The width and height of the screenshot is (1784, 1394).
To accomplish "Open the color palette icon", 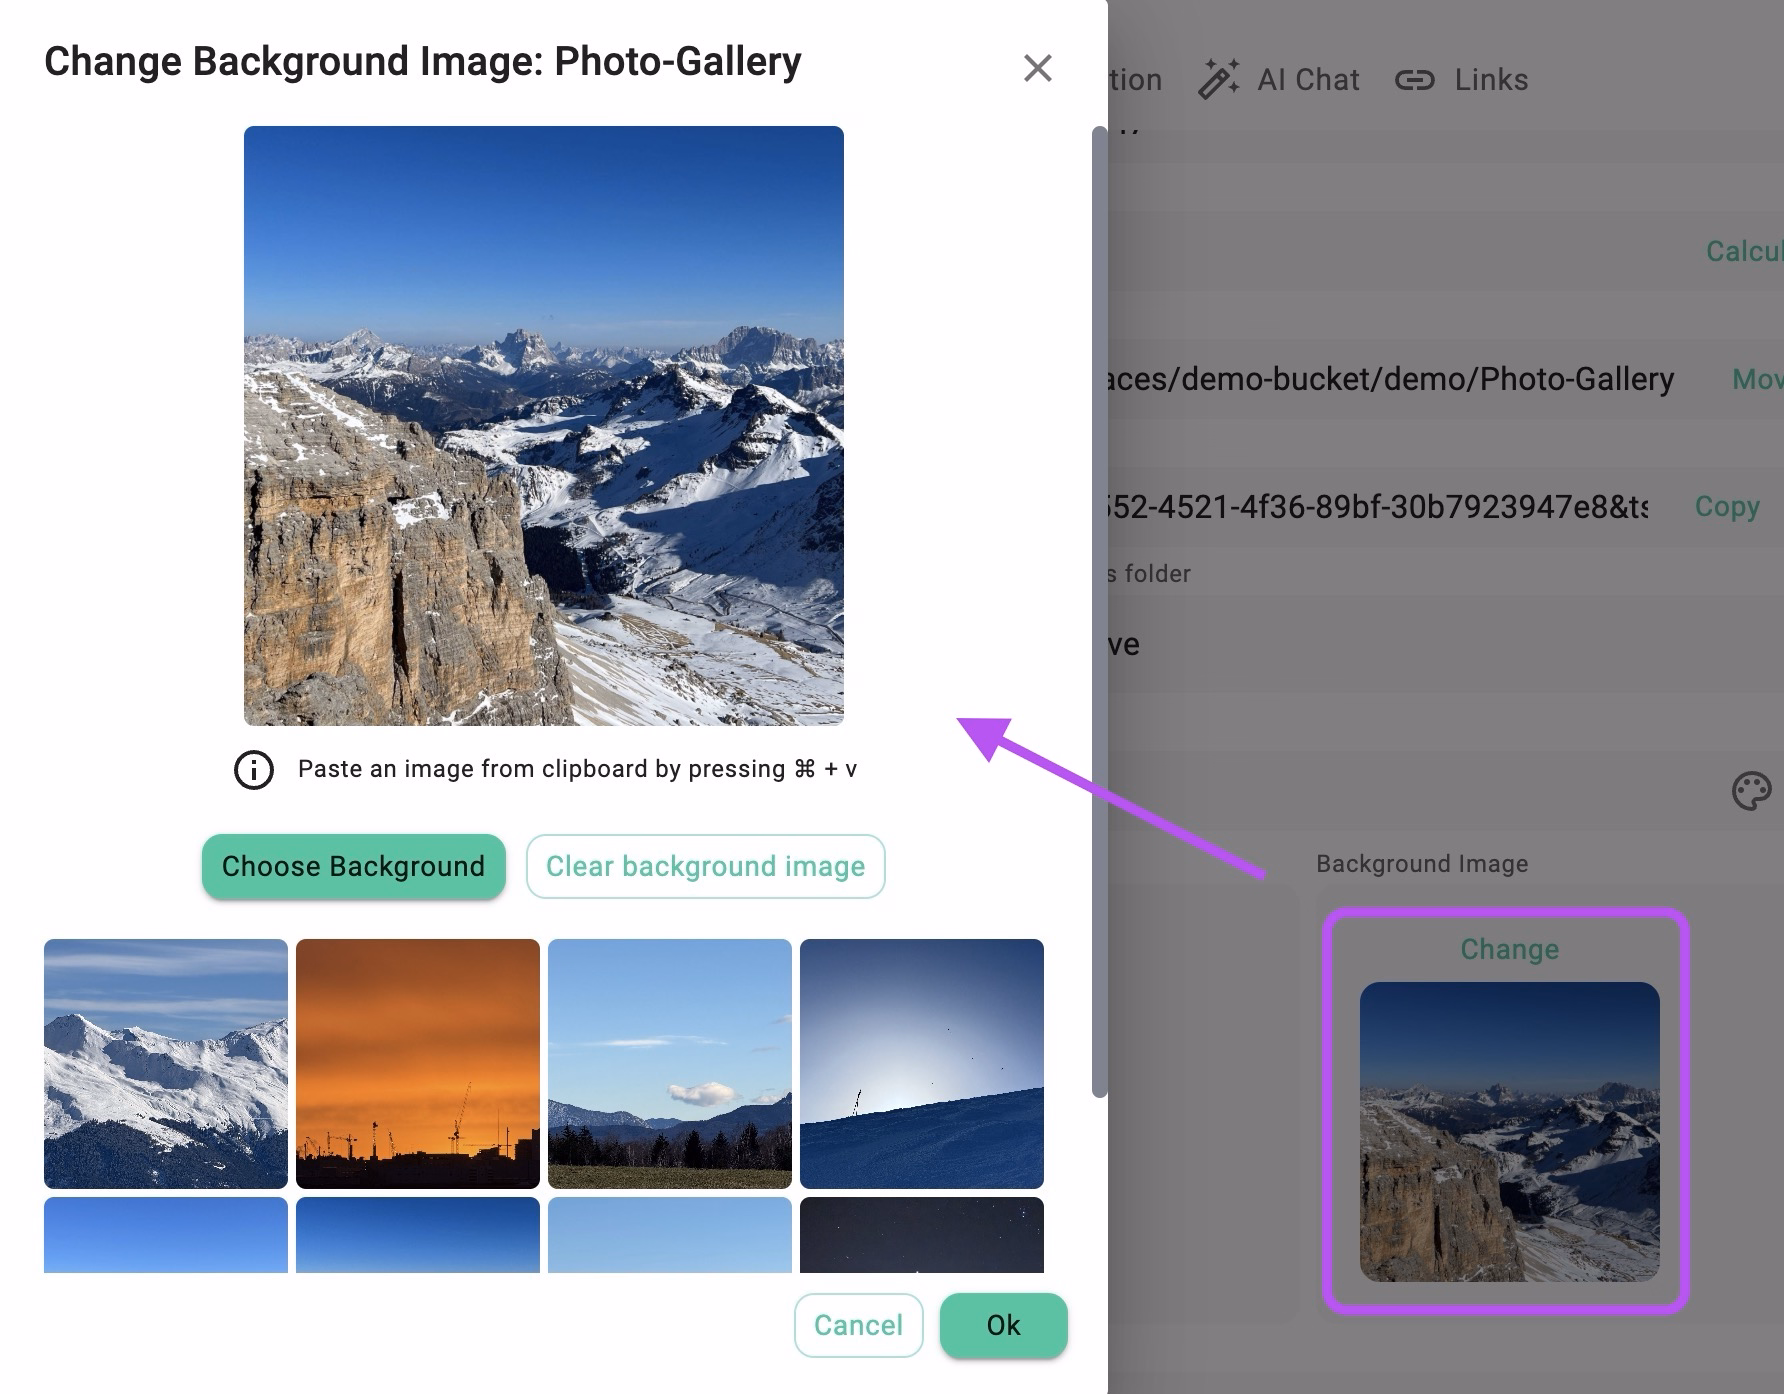I will coord(1750,791).
